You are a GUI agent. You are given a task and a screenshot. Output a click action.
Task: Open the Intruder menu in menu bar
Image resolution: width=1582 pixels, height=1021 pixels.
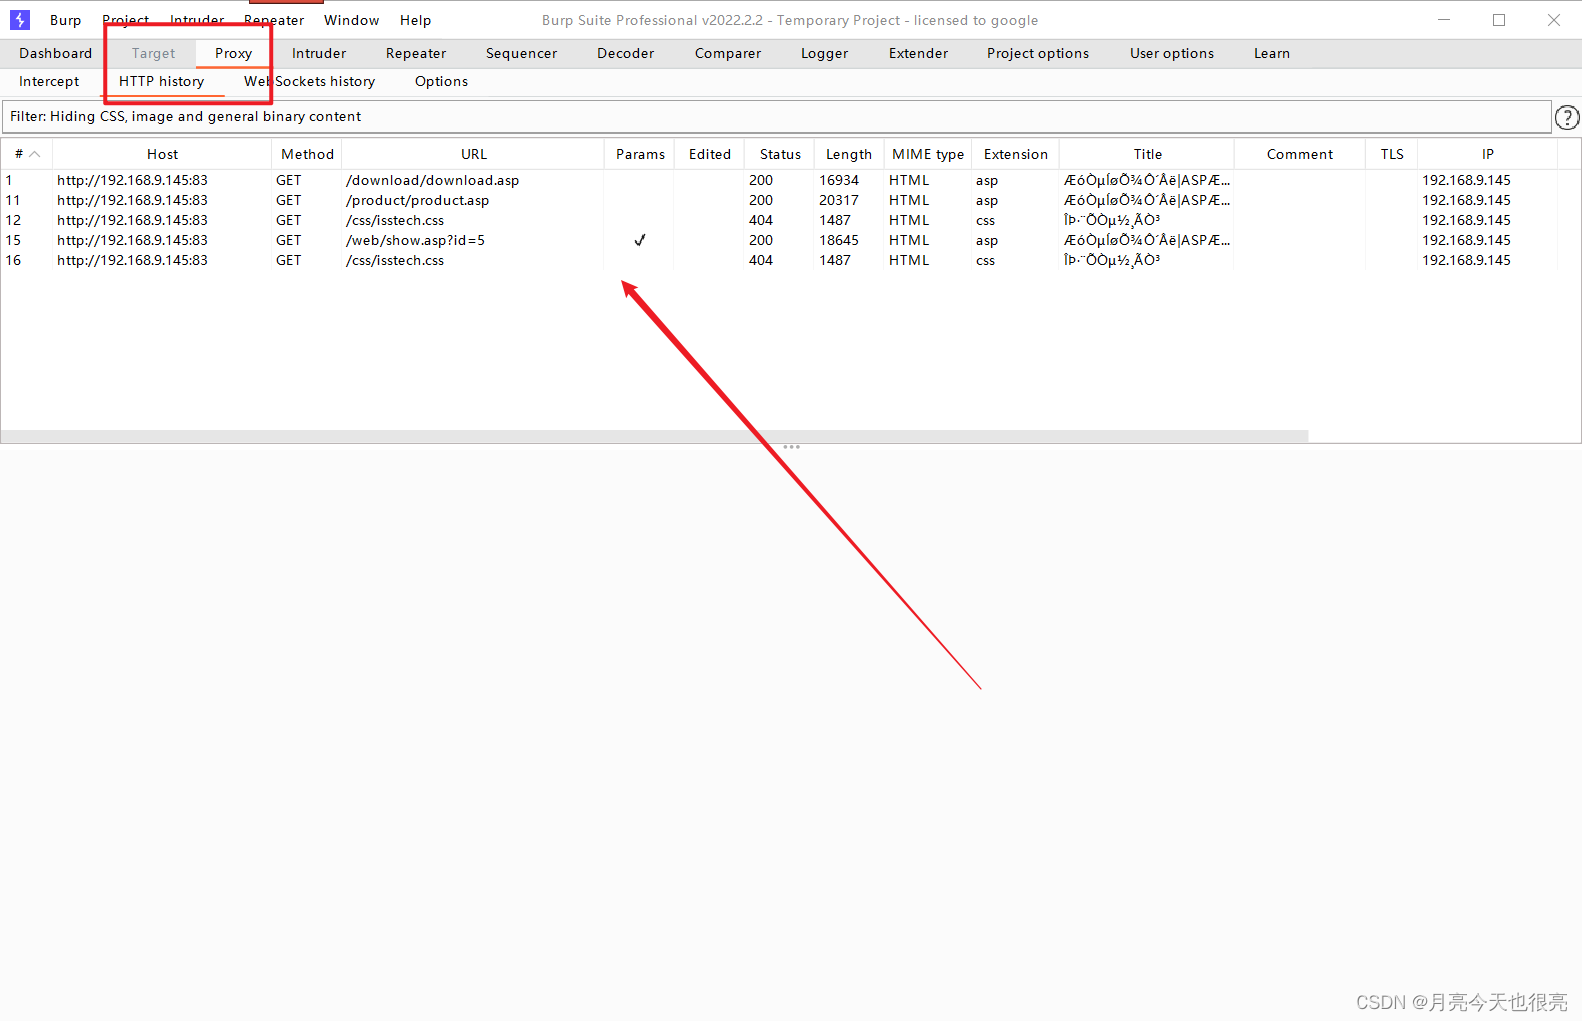197,20
